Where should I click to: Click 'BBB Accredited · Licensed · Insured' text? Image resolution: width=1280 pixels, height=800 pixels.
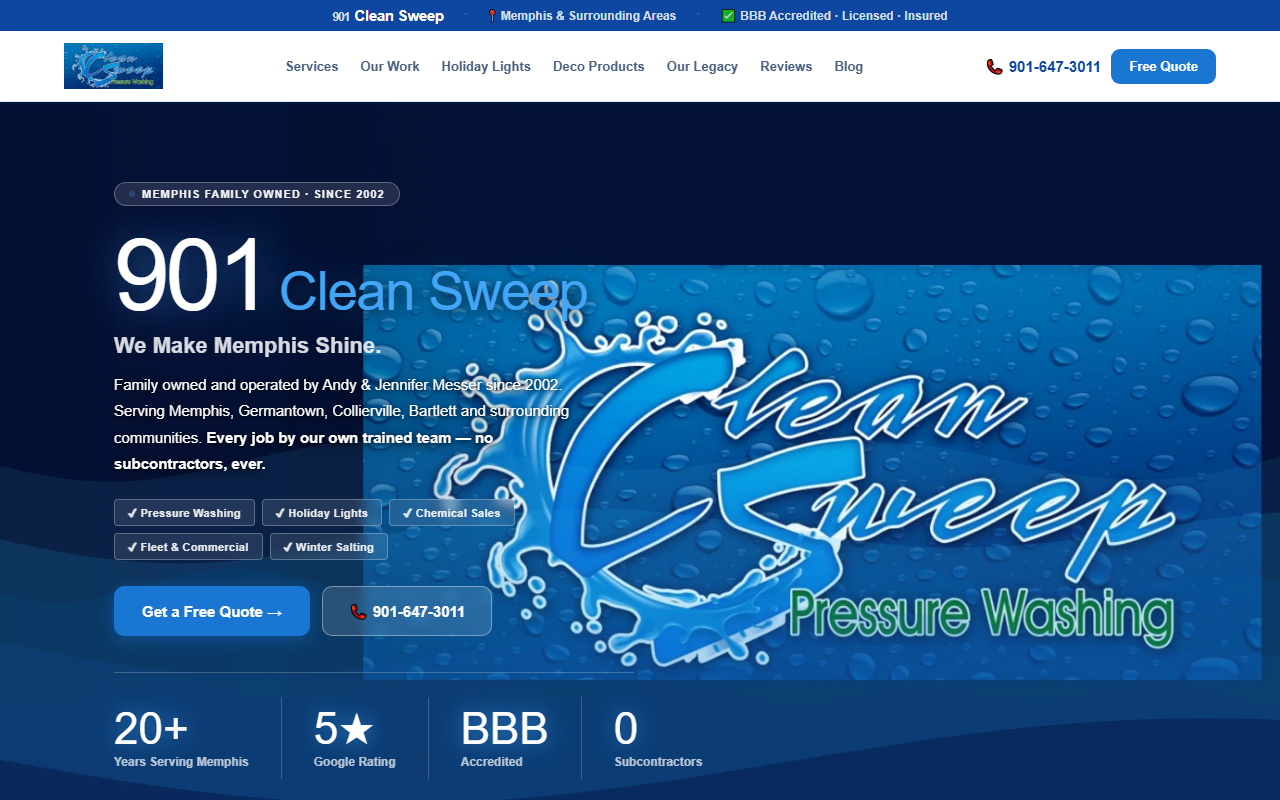pyautogui.click(x=844, y=16)
